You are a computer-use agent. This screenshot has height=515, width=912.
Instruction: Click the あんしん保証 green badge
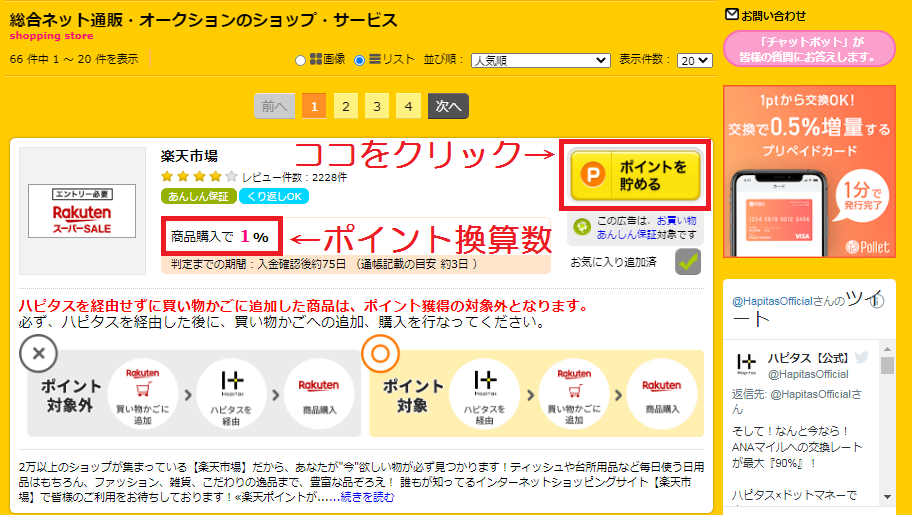(198, 197)
